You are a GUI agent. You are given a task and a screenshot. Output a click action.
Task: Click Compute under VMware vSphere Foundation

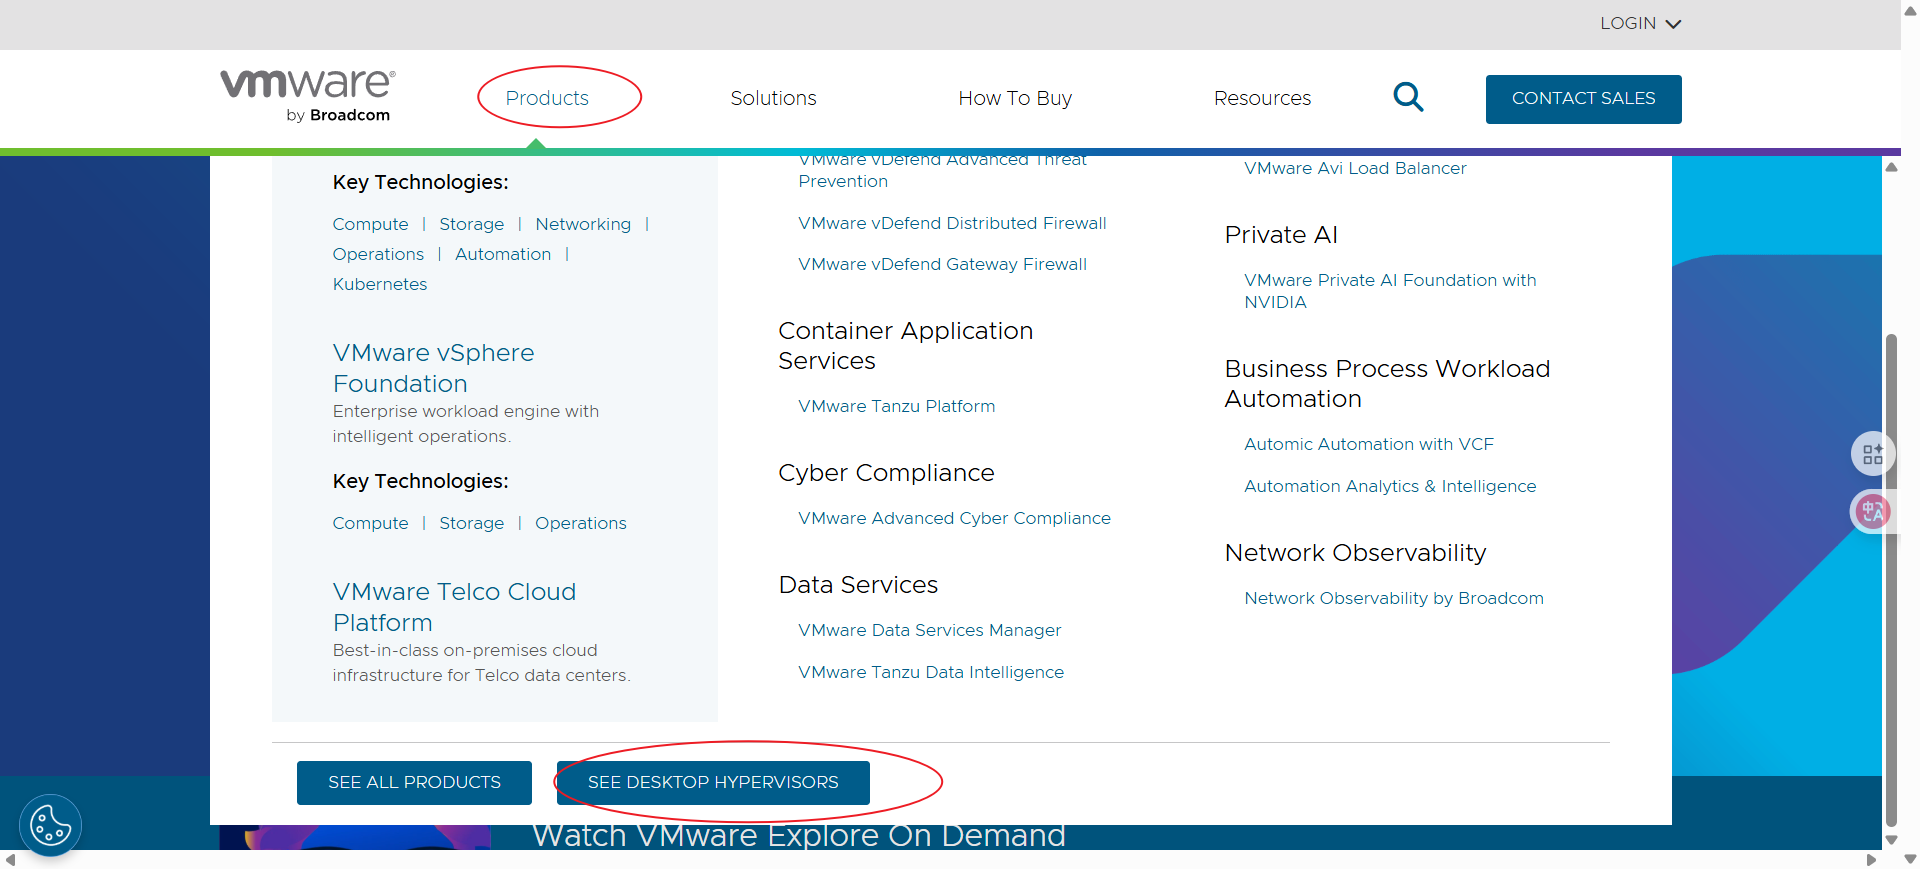point(370,523)
